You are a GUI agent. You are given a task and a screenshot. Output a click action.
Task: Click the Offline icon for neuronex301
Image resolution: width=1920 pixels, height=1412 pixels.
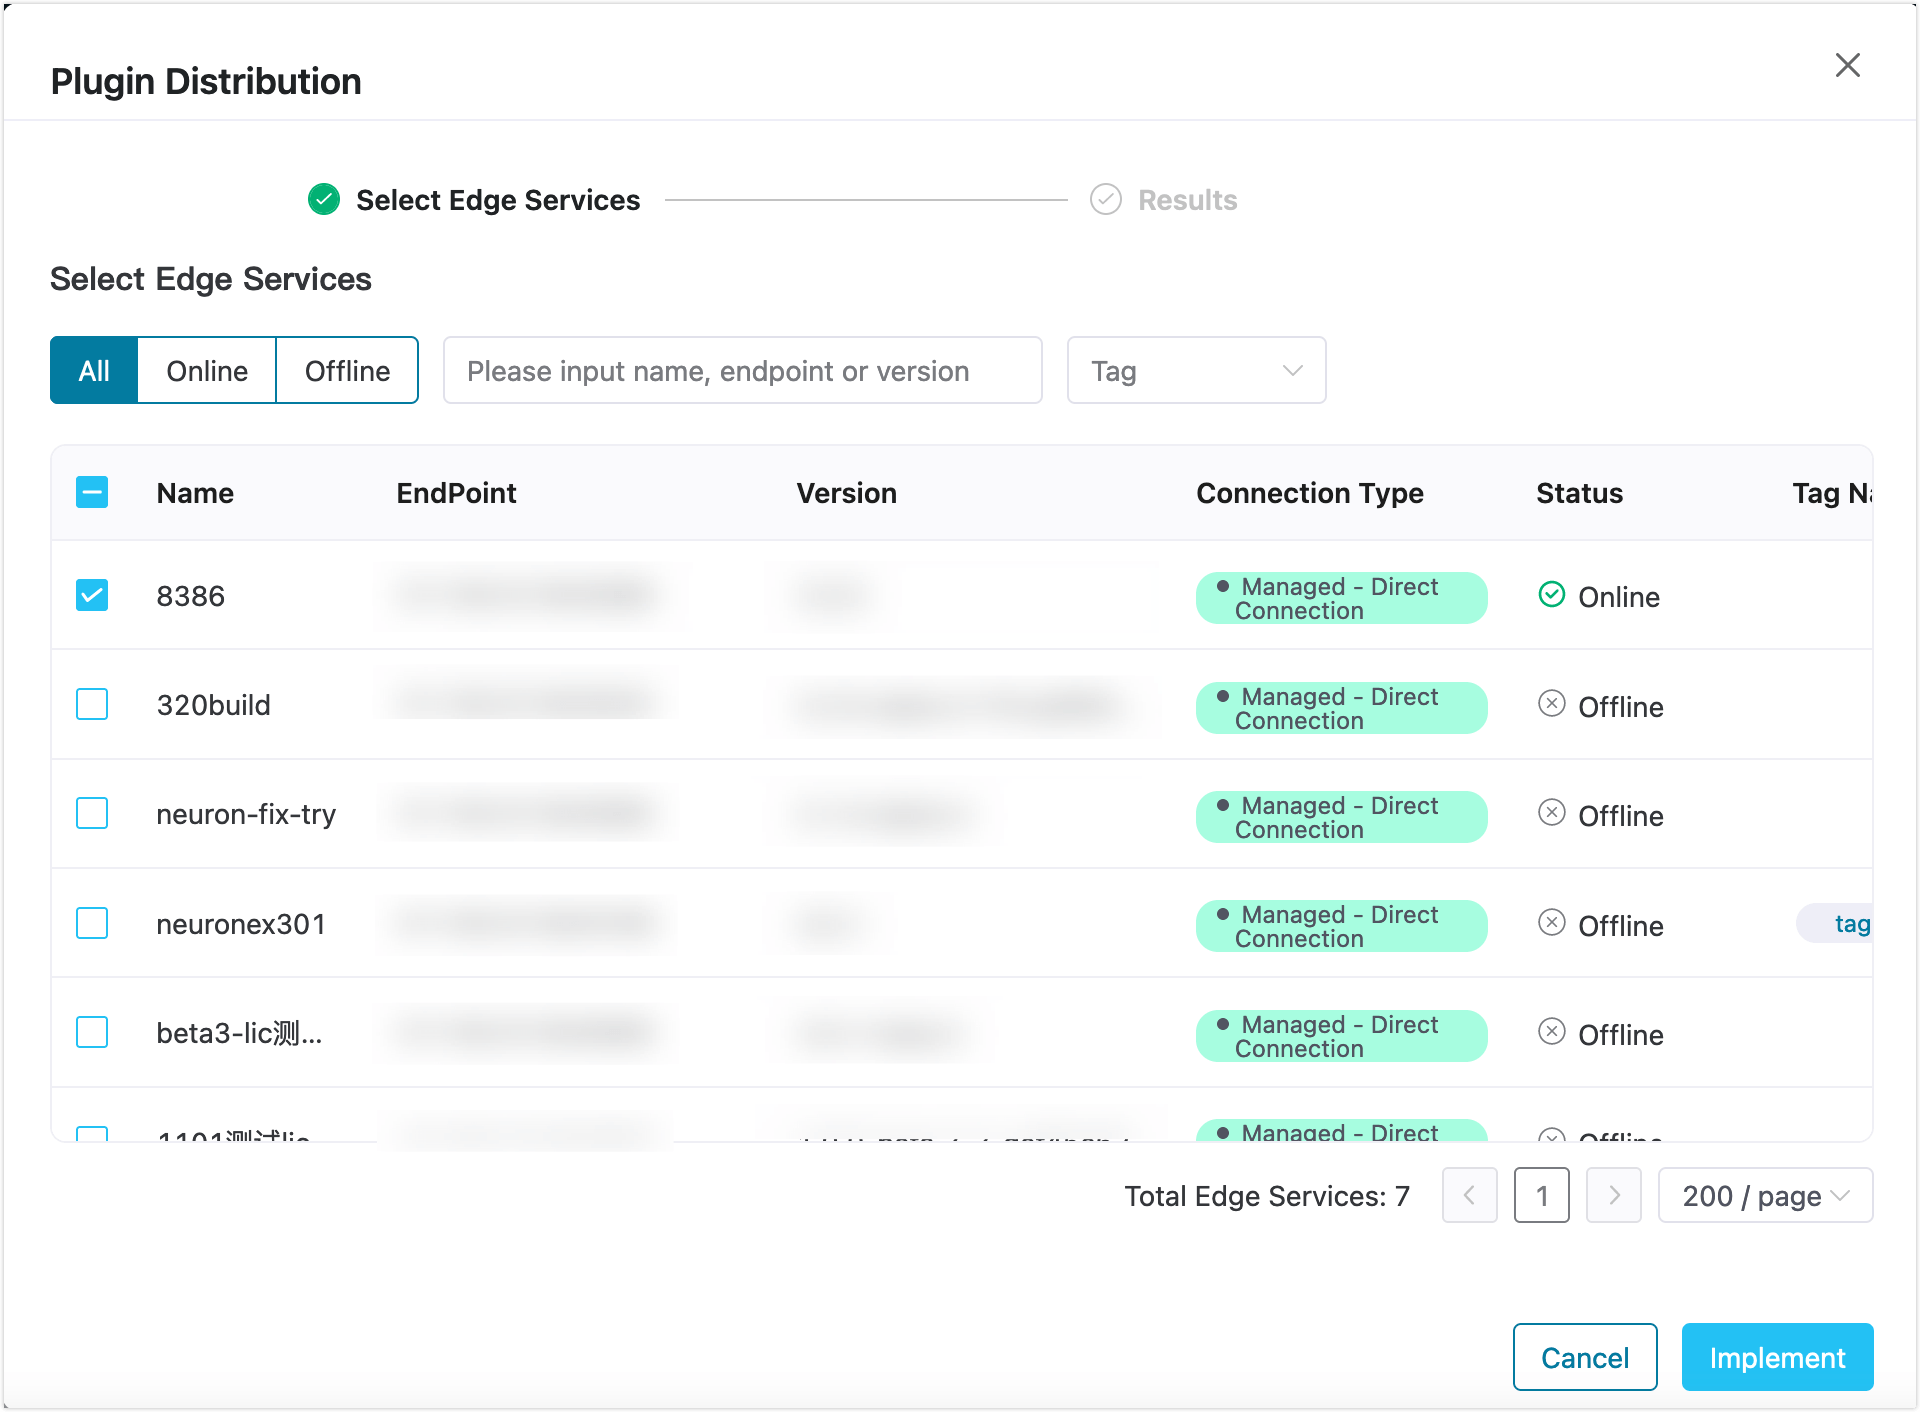pos(1551,922)
